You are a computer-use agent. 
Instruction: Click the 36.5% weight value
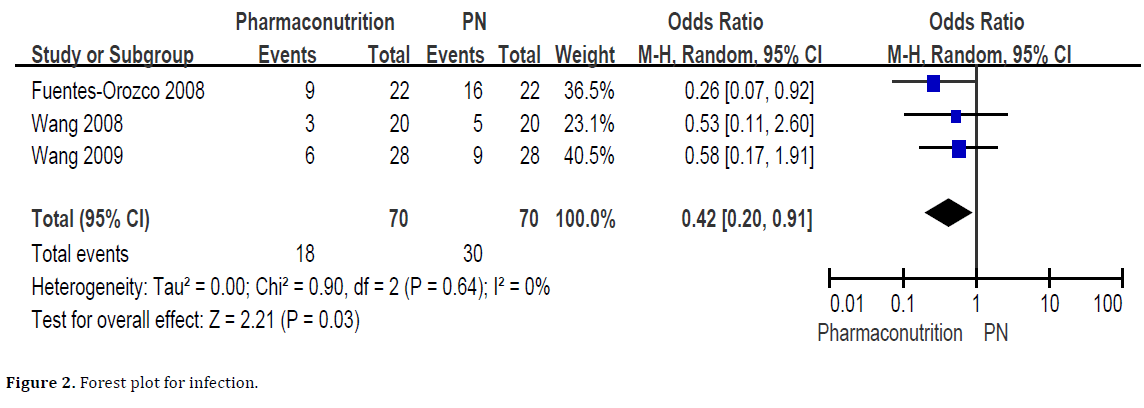[x=587, y=91]
